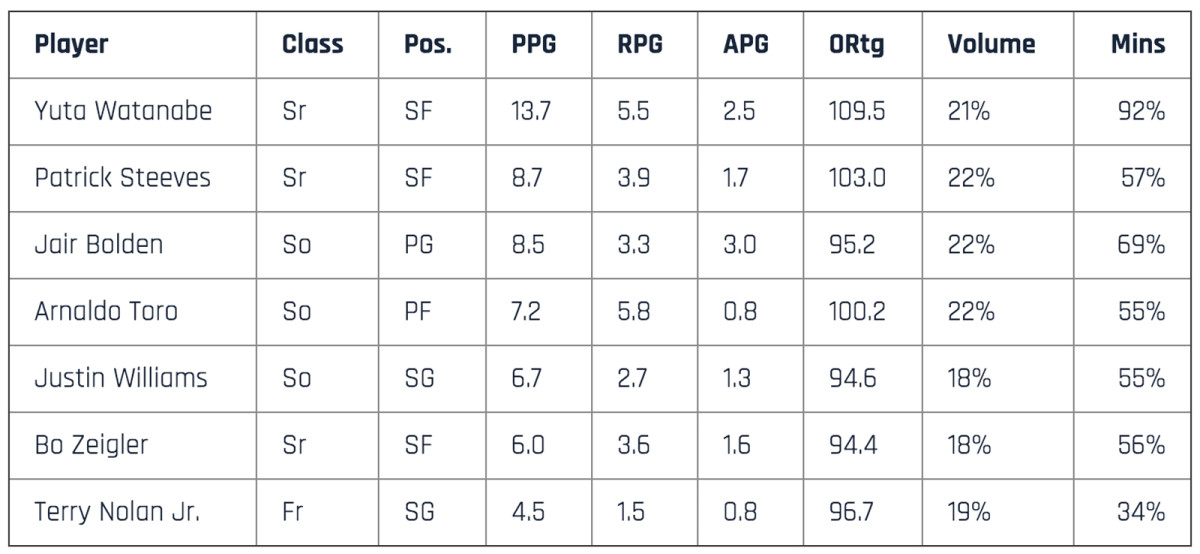Click Jair Bolden's PG position cell
Viewport: 1200px width, 554px height.
[x=418, y=244]
